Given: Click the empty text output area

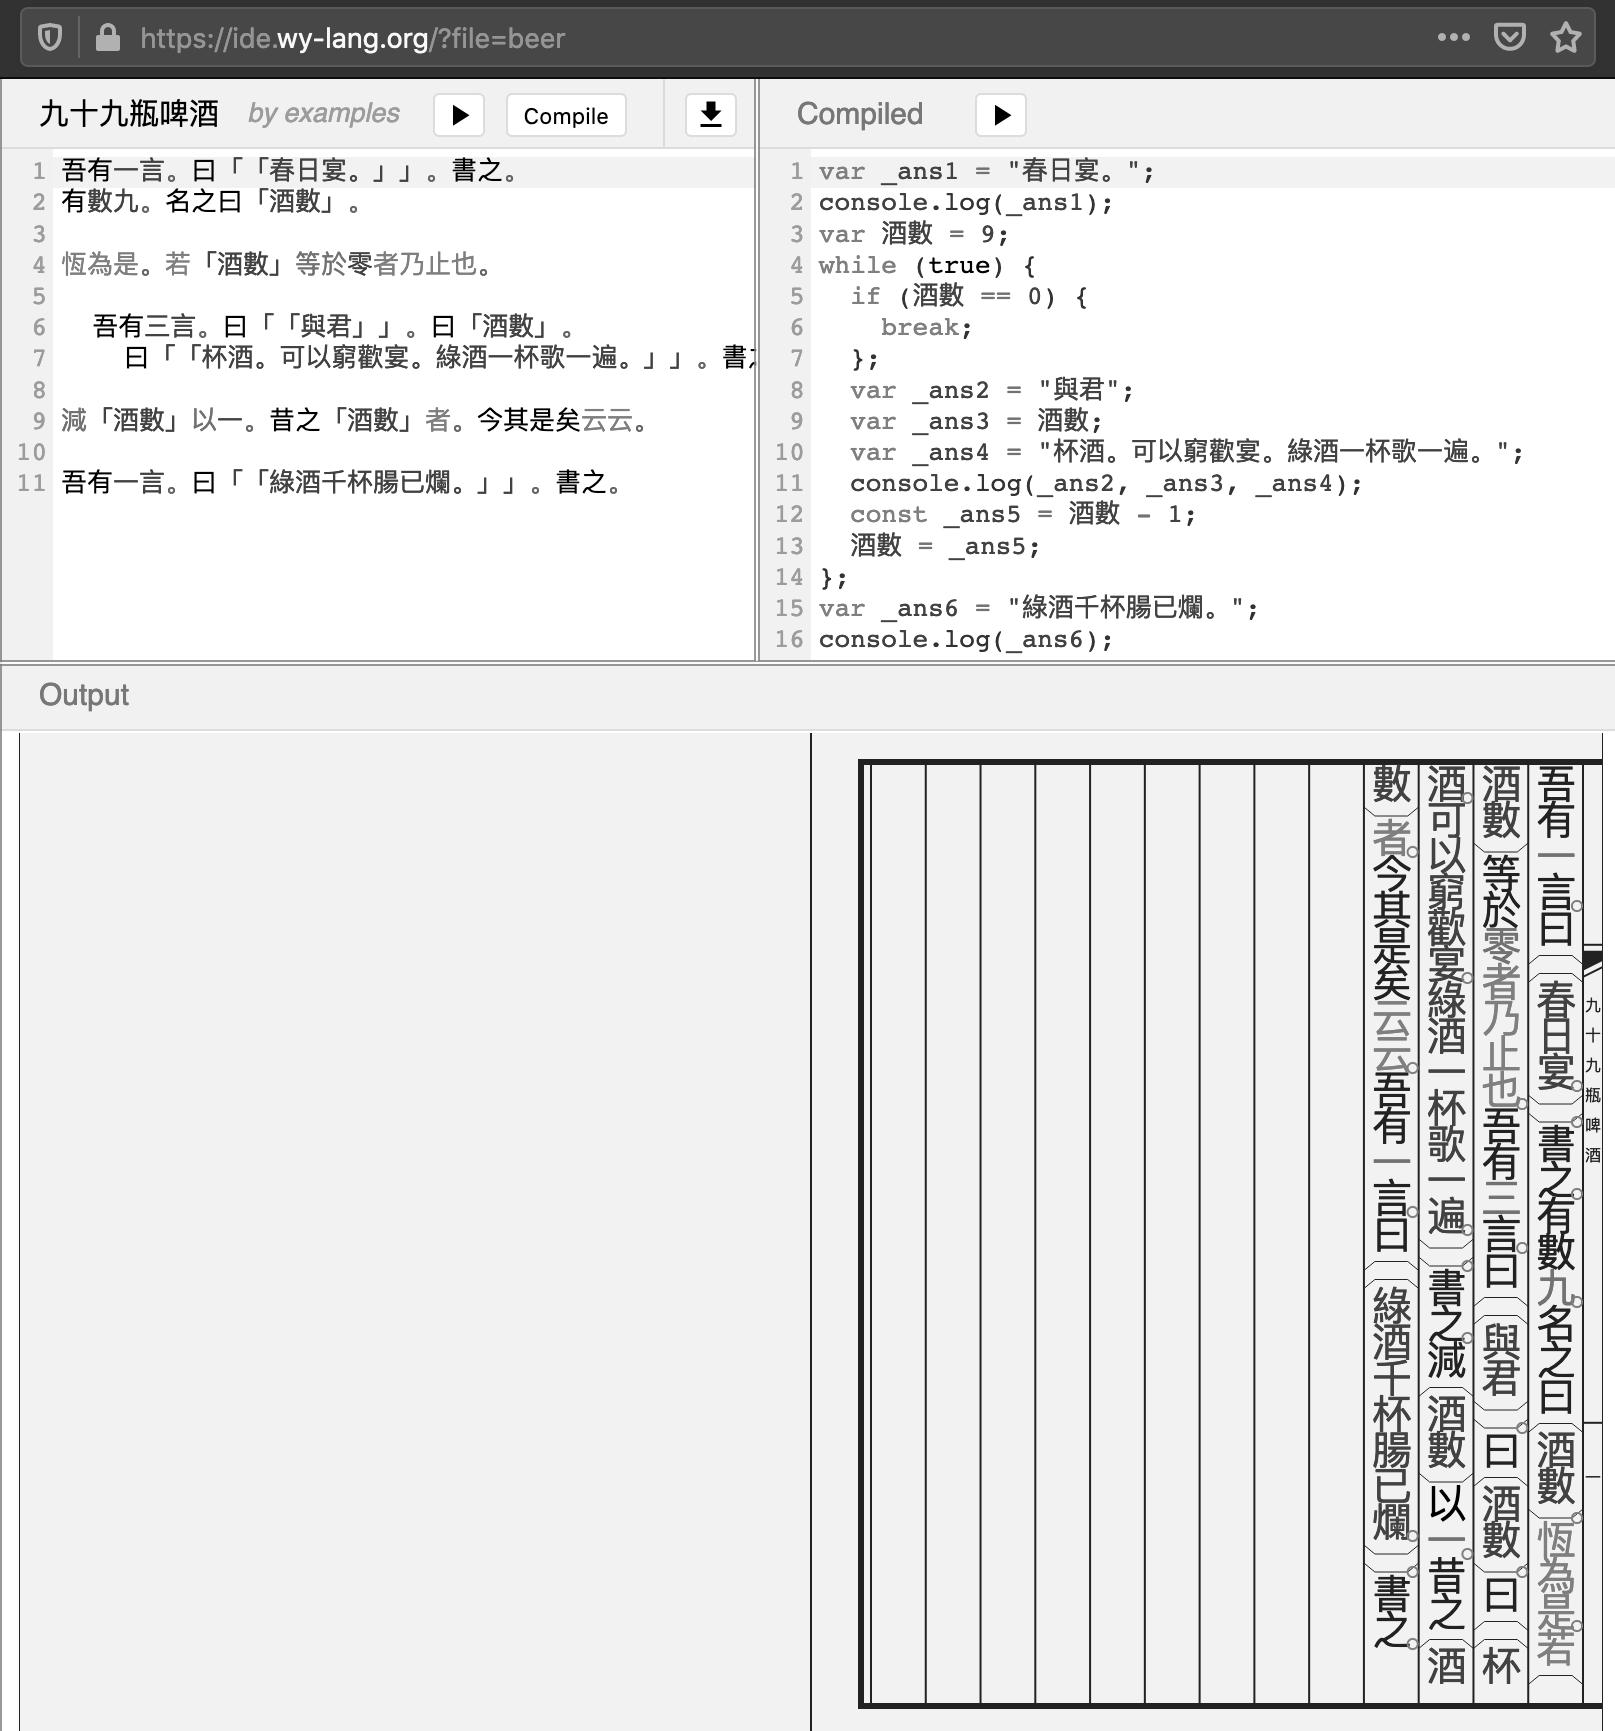Looking at the screenshot, I should click(415, 1231).
